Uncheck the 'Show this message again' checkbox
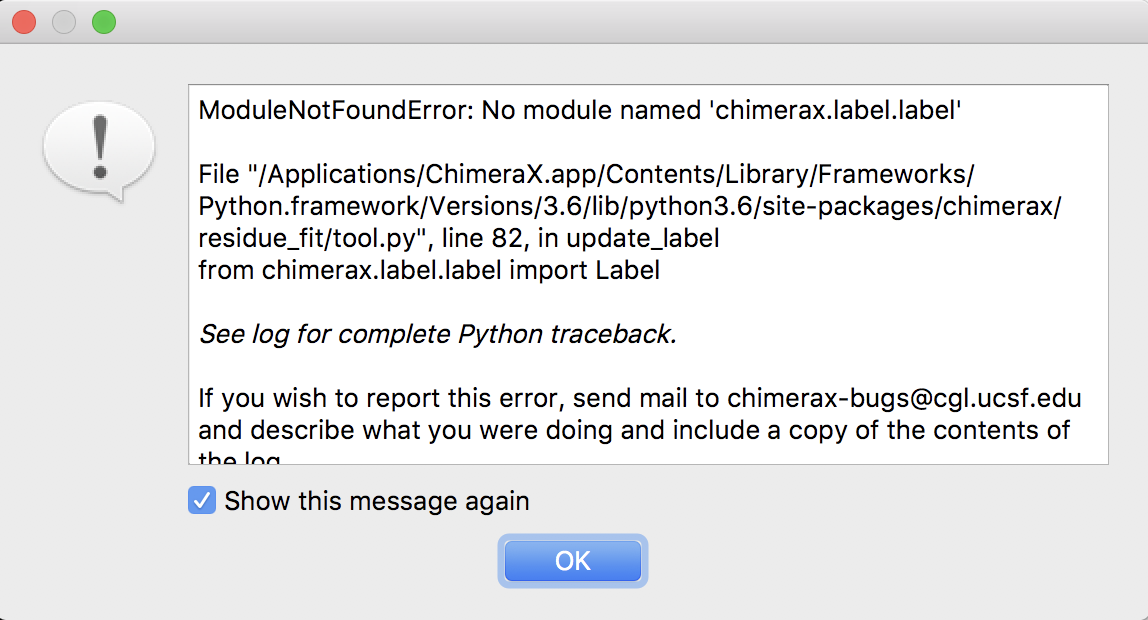The width and height of the screenshot is (1148, 620). tap(202, 501)
